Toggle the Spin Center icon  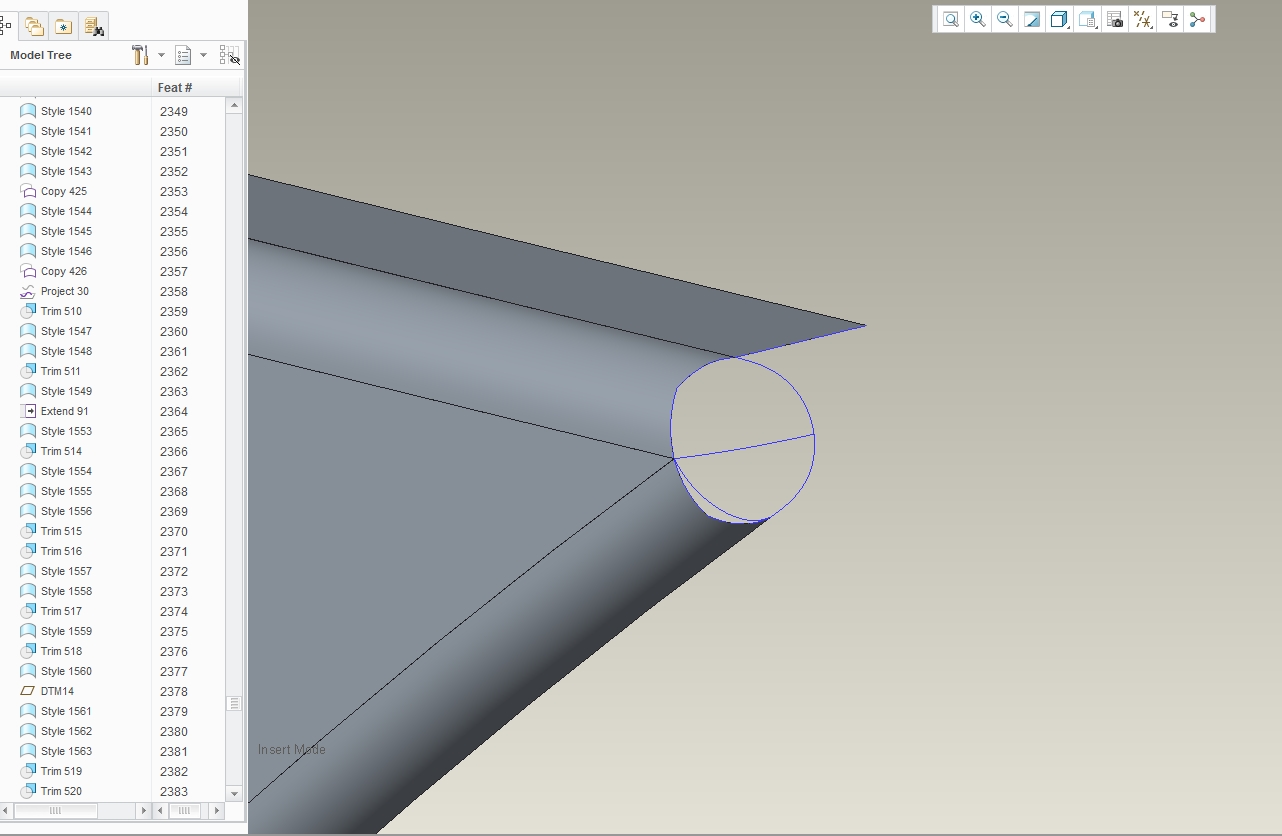(x=1197, y=19)
